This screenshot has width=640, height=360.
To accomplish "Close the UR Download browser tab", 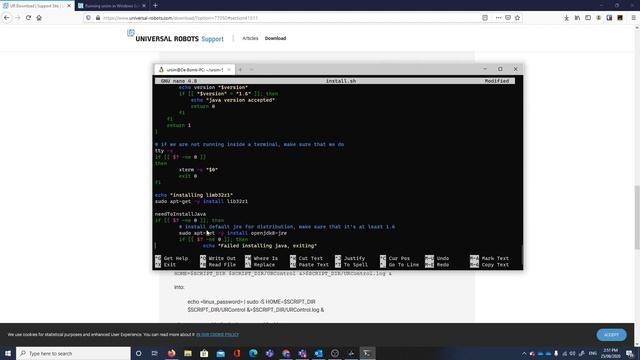I will (69, 6).
